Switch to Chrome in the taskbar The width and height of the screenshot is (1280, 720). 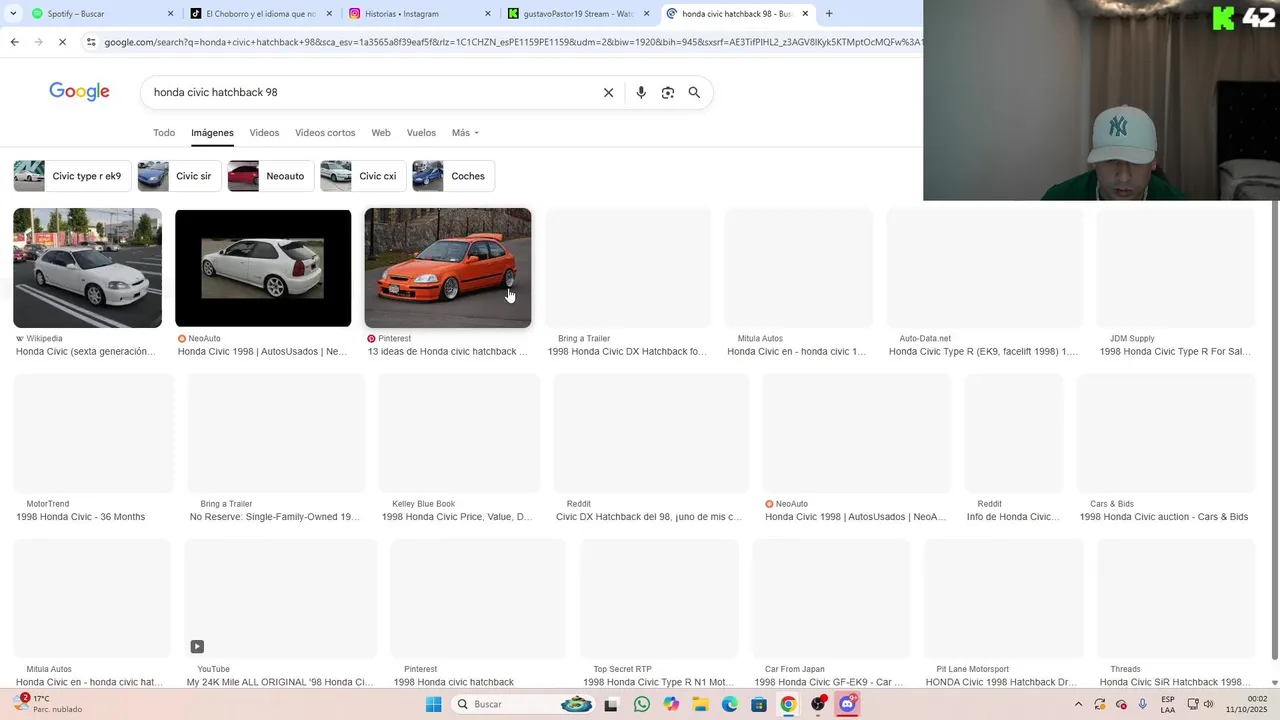788,704
